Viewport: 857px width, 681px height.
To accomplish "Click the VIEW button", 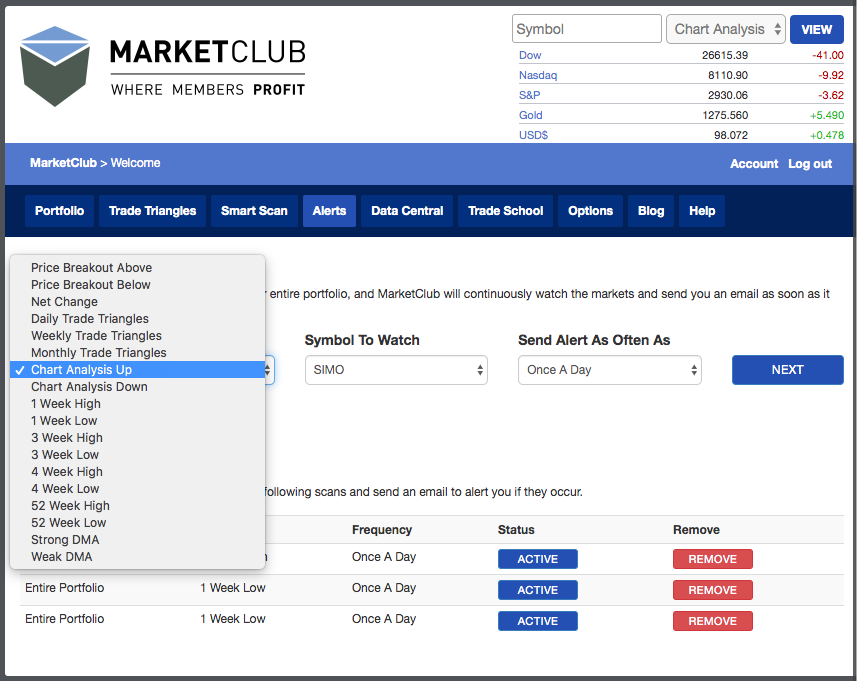I will (817, 30).
